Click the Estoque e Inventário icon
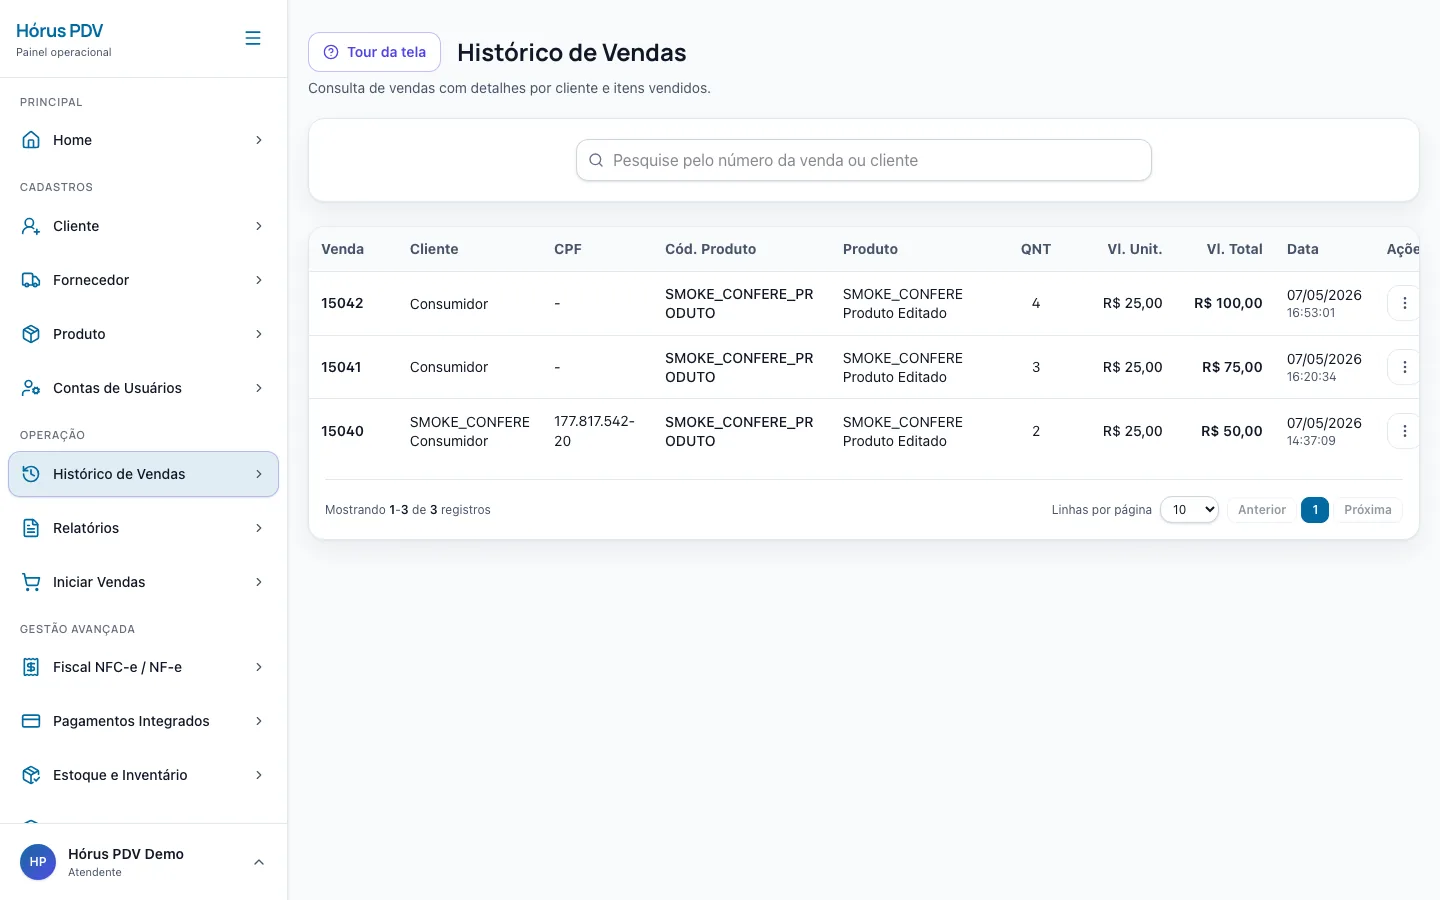The height and width of the screenshot is (900, 1440). point(31,775)
